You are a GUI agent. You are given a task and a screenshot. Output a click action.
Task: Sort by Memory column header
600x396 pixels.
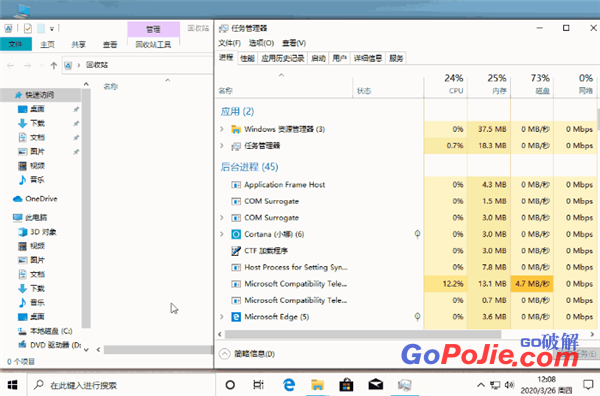point(489,84)
